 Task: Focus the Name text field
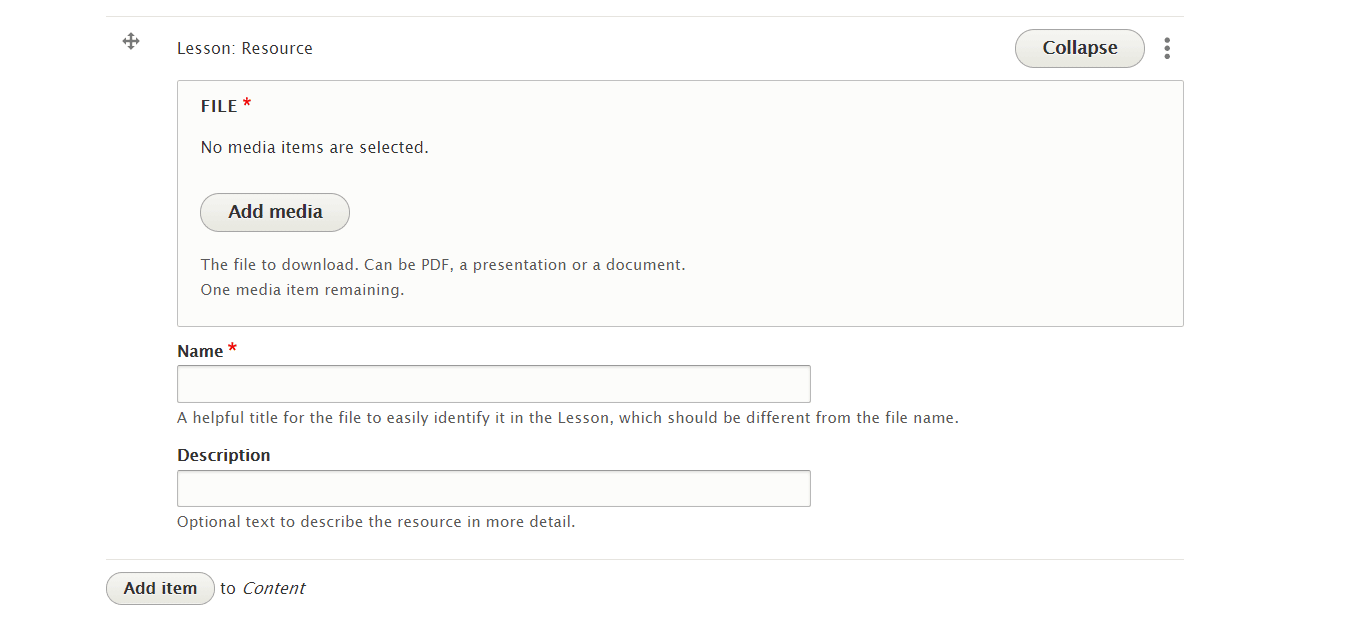click(x=493, y=384)
